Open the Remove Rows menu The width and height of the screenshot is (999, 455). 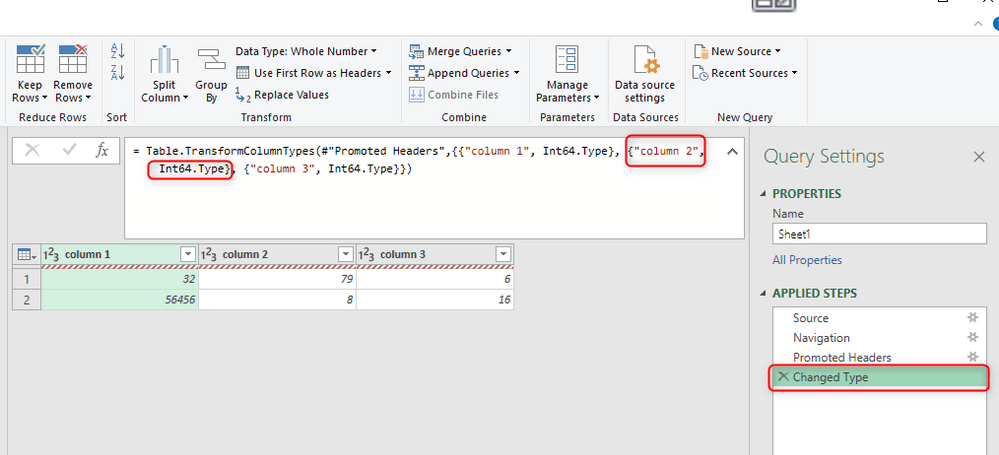click(x=72, y=73)
